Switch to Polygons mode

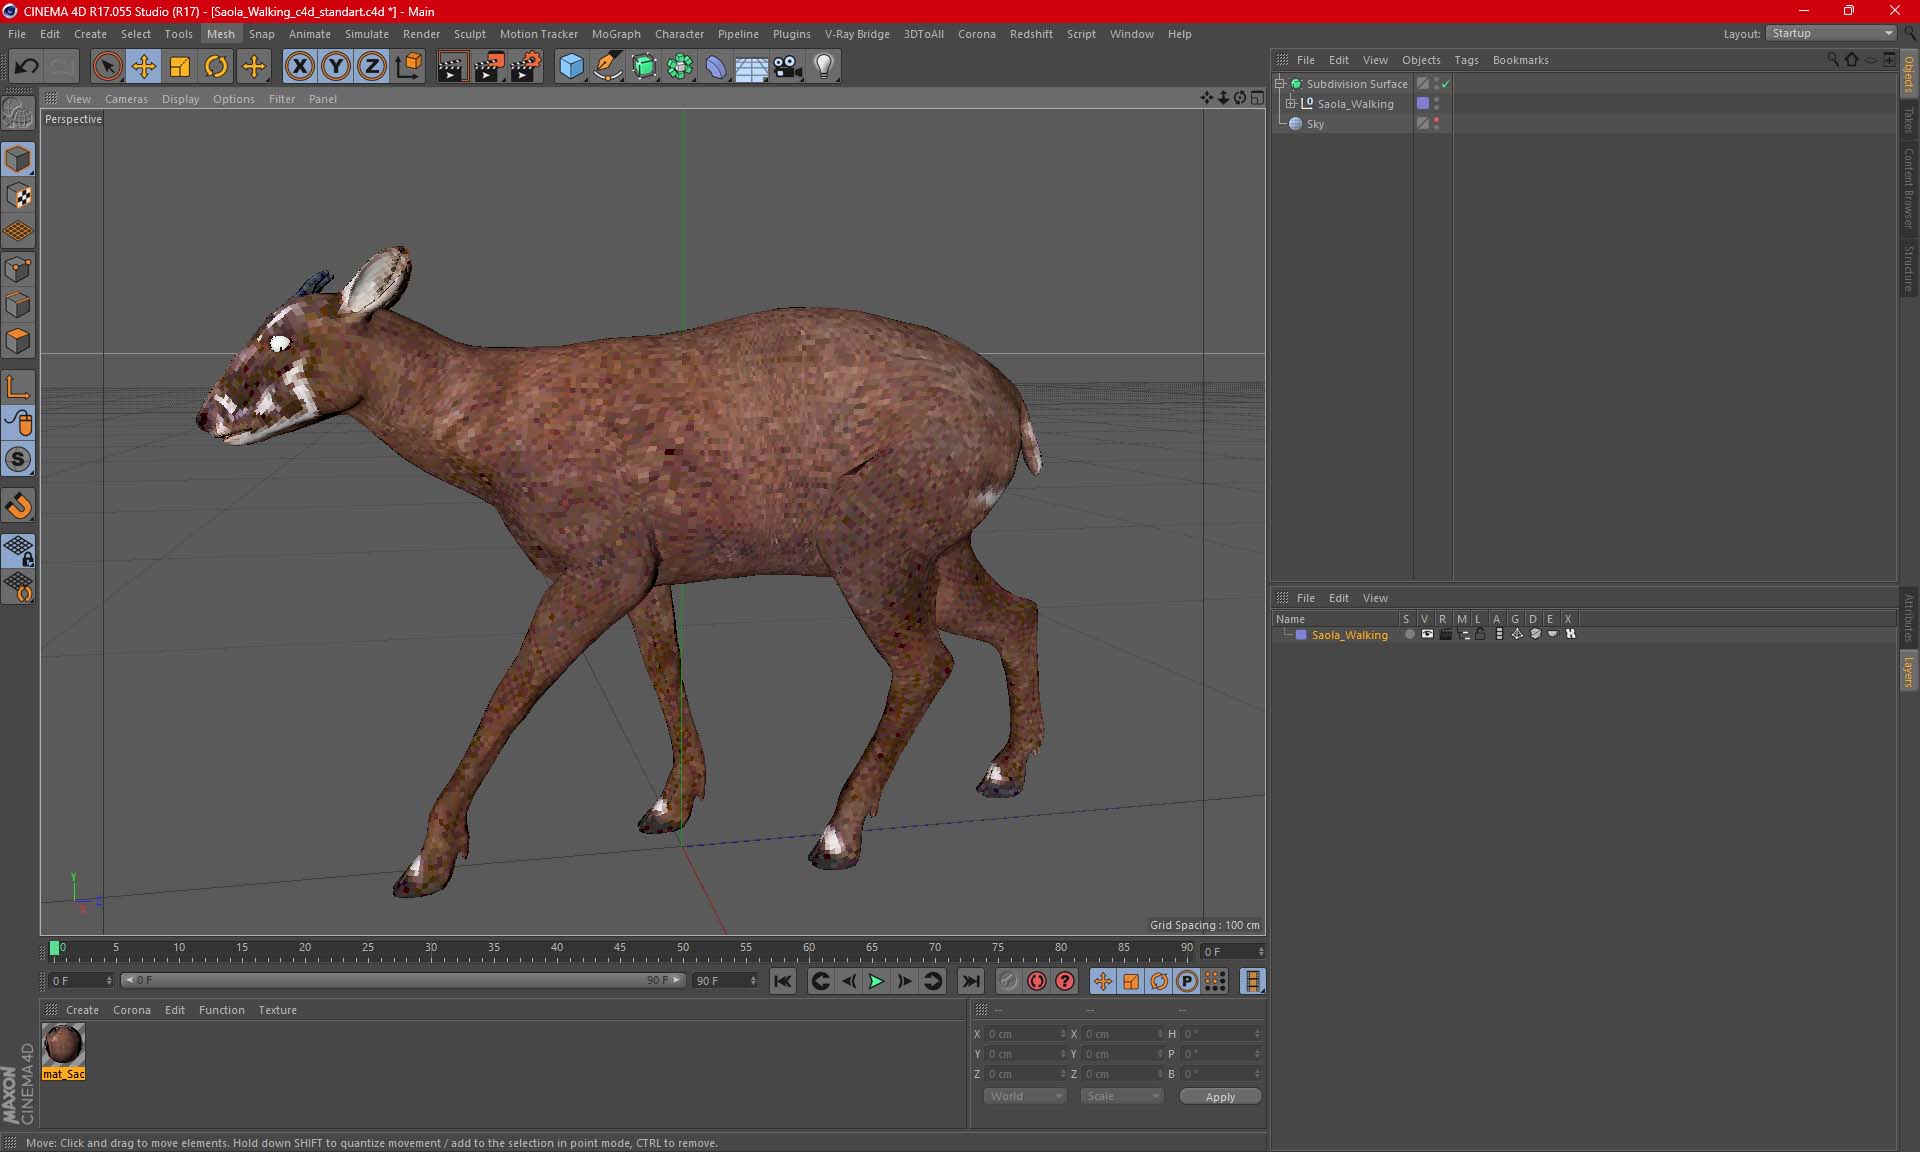pyautogui.click(x=18, y=341)
